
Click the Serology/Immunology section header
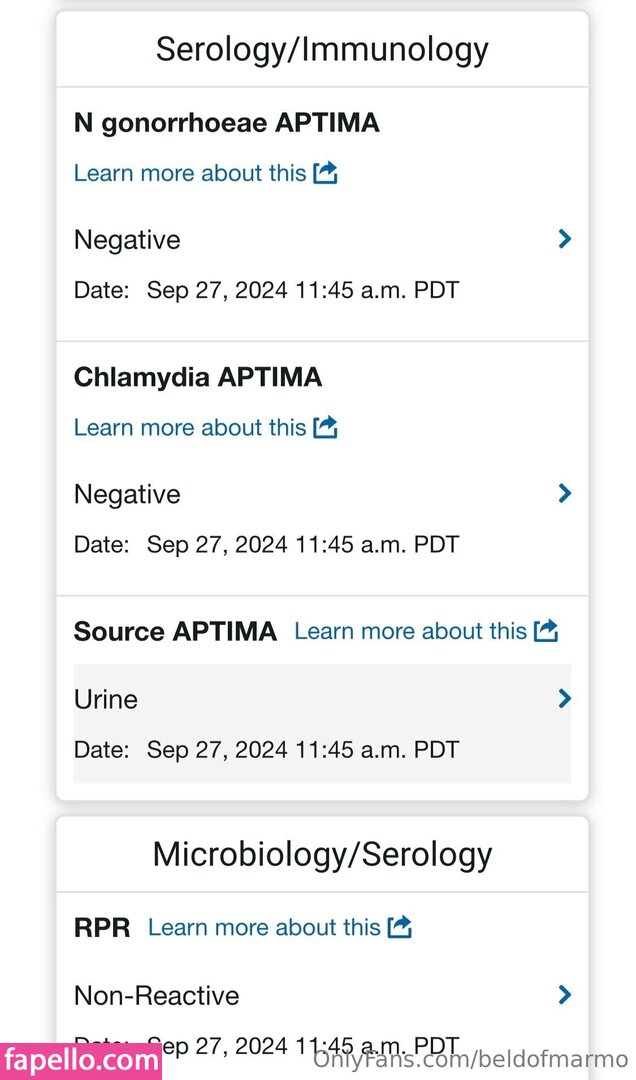pyautogui.click(x=322, y=49)
